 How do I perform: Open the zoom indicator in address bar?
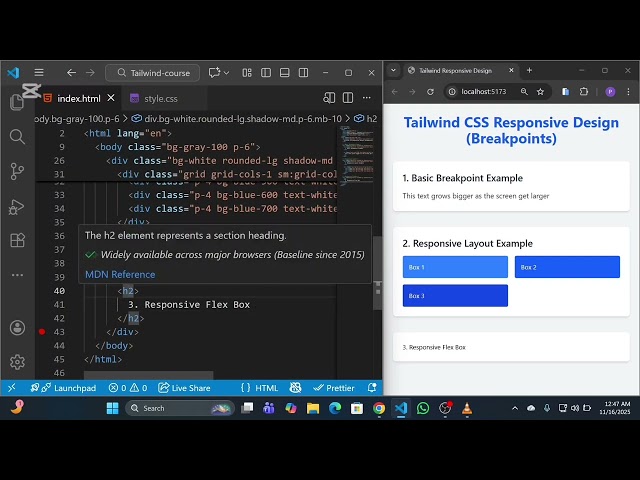point(524,92)
